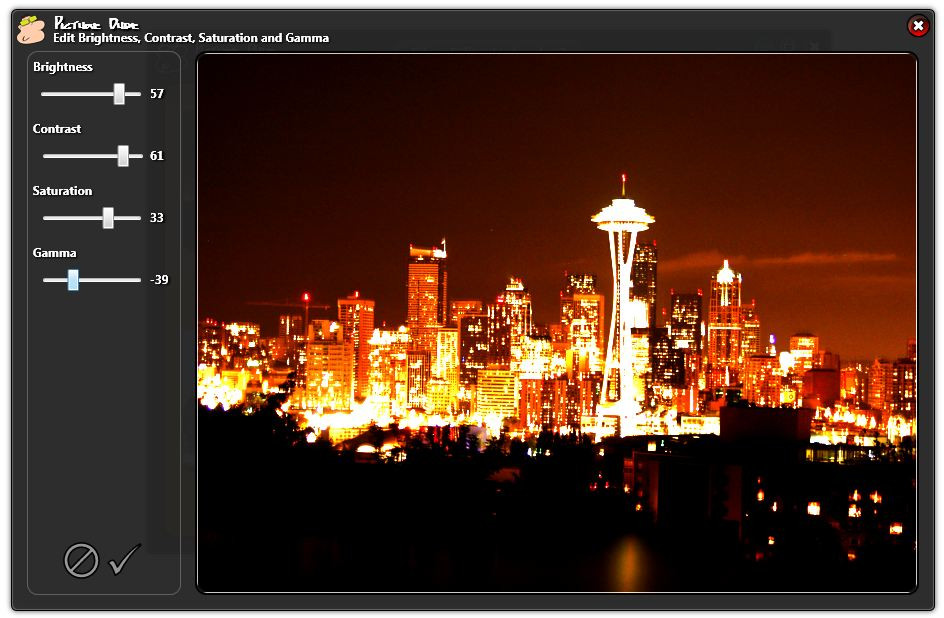Click the Picture Dude title text
Screen dimensions: 944x618
click(96, 23)
